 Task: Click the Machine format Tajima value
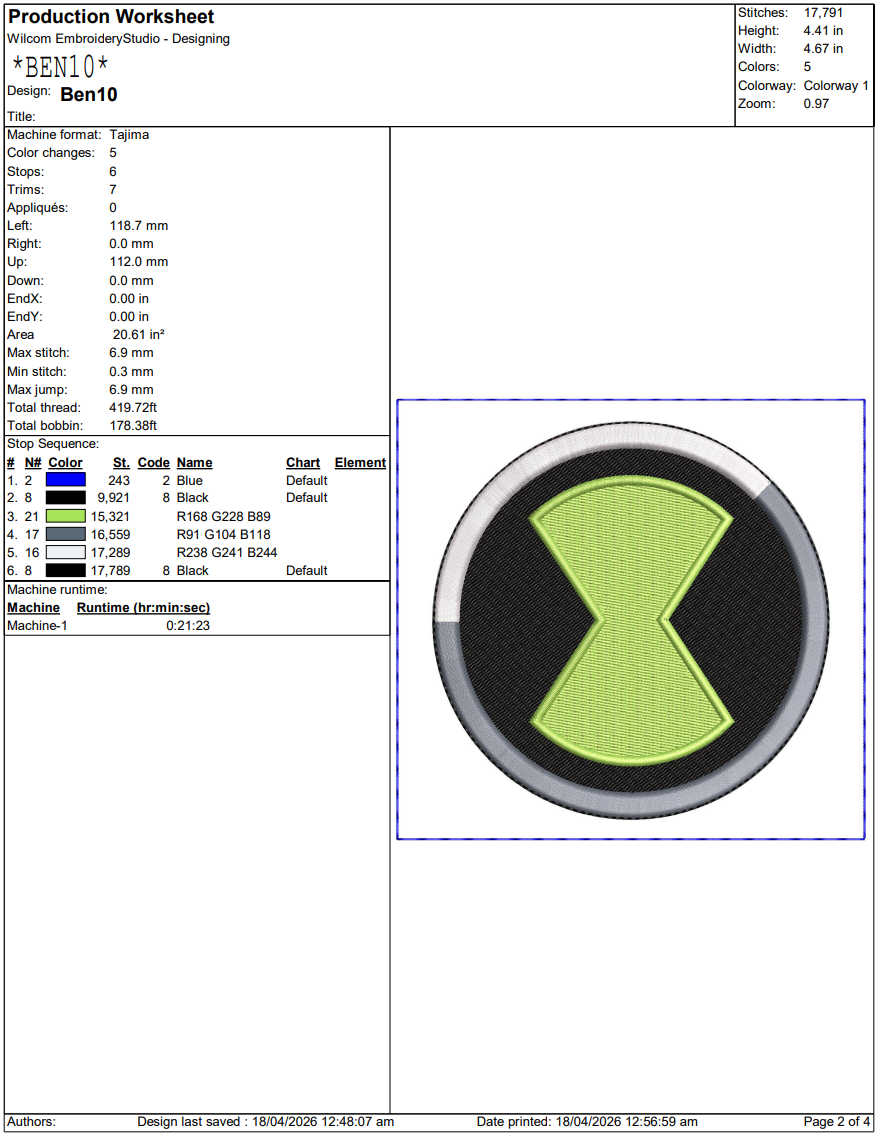click(129, 135)
